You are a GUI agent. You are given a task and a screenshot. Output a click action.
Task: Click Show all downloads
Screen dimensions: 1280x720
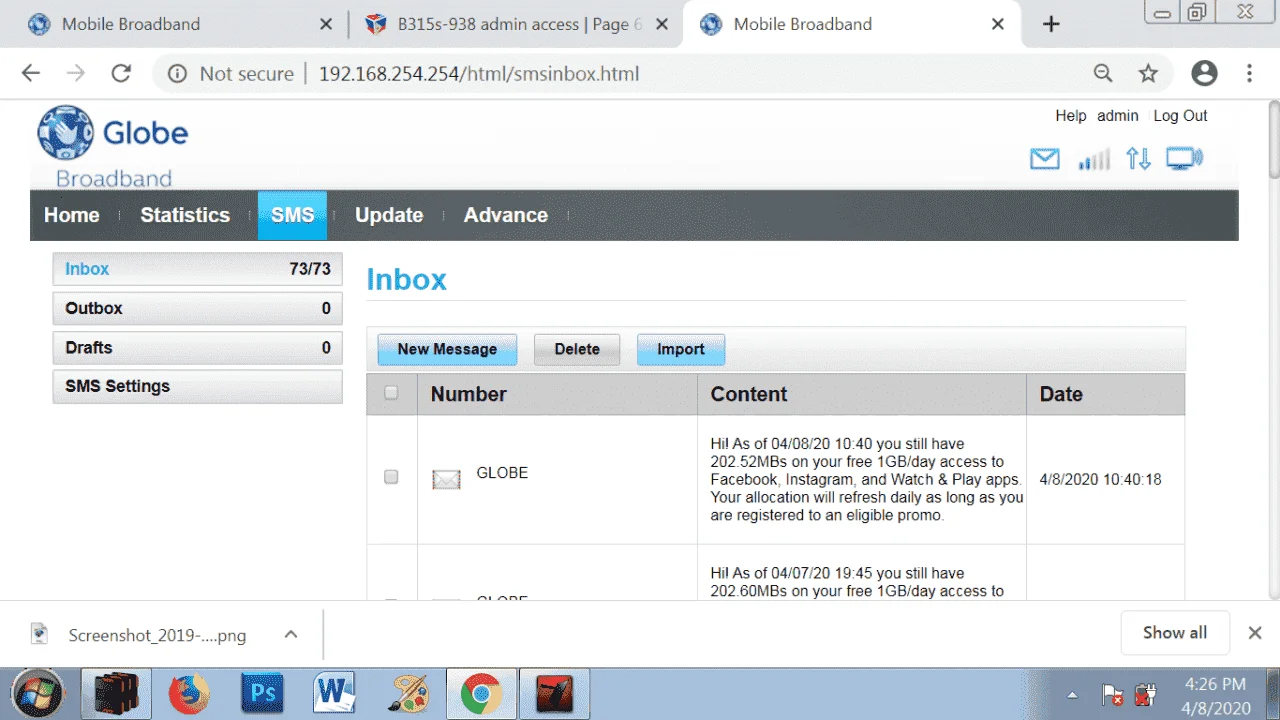(1175, 633)
